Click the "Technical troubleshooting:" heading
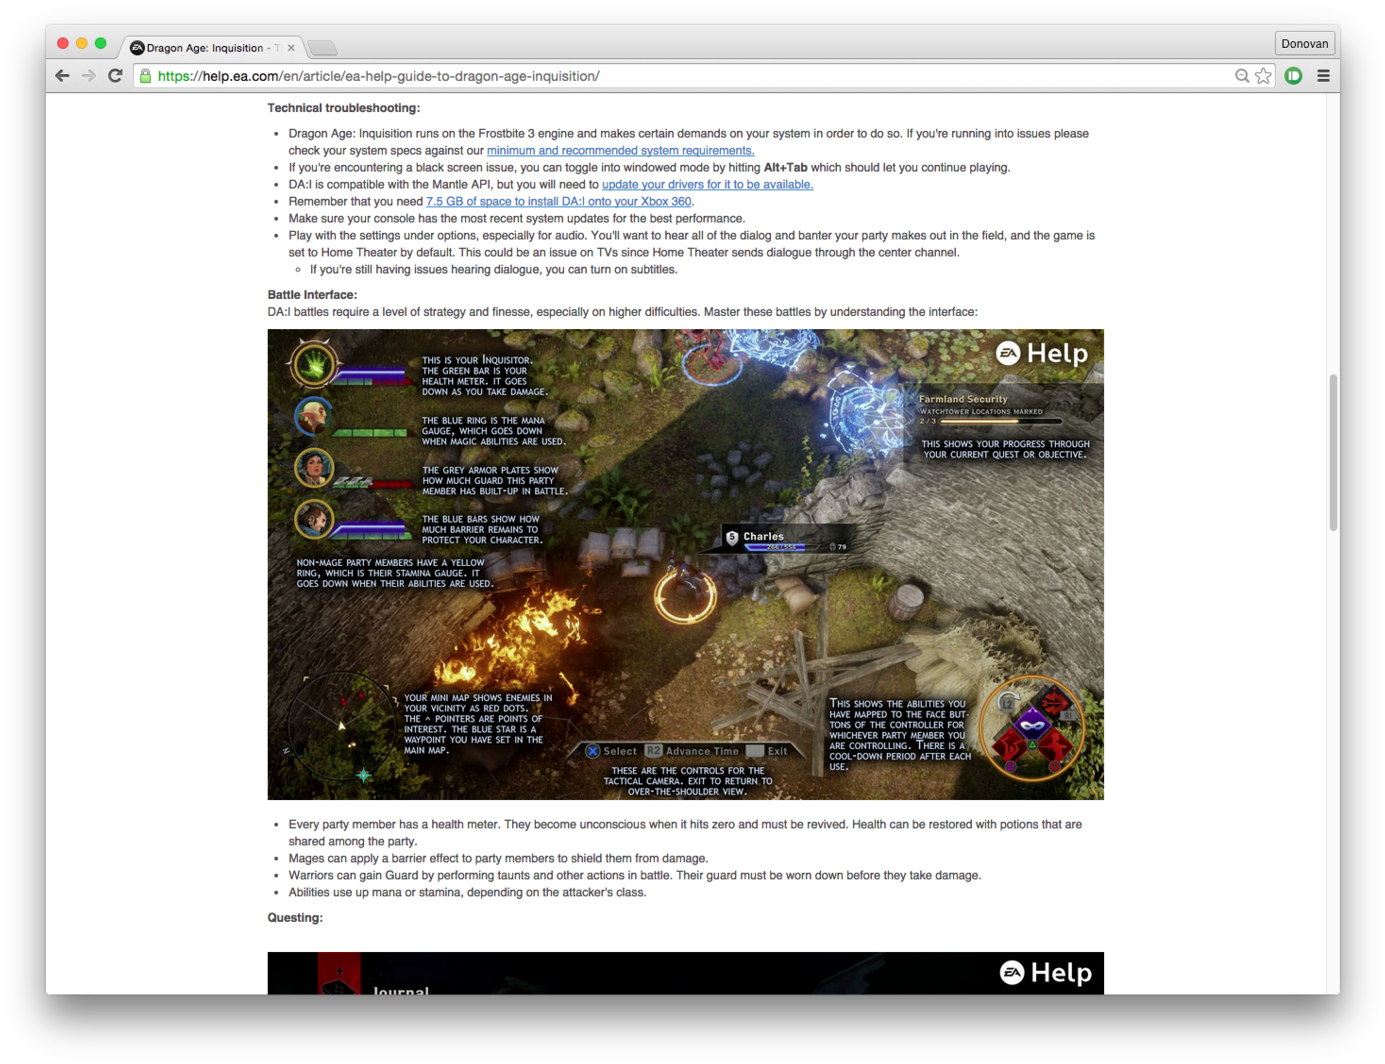The height and width of the screenshot is (1064, 1385). 343,108
